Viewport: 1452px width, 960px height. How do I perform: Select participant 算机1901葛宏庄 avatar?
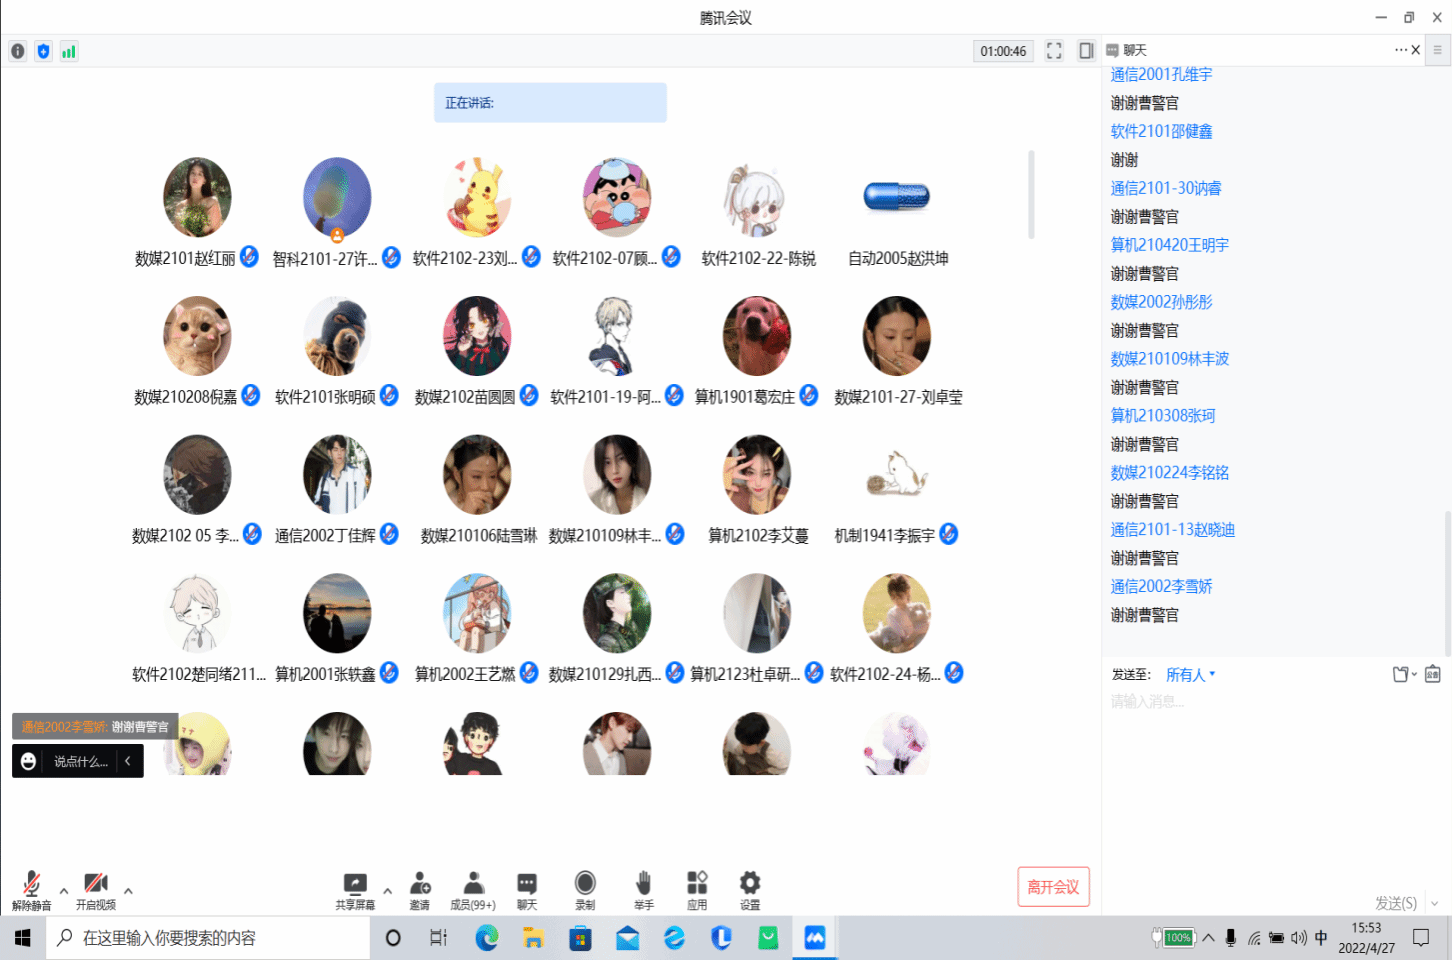(757, 336)
